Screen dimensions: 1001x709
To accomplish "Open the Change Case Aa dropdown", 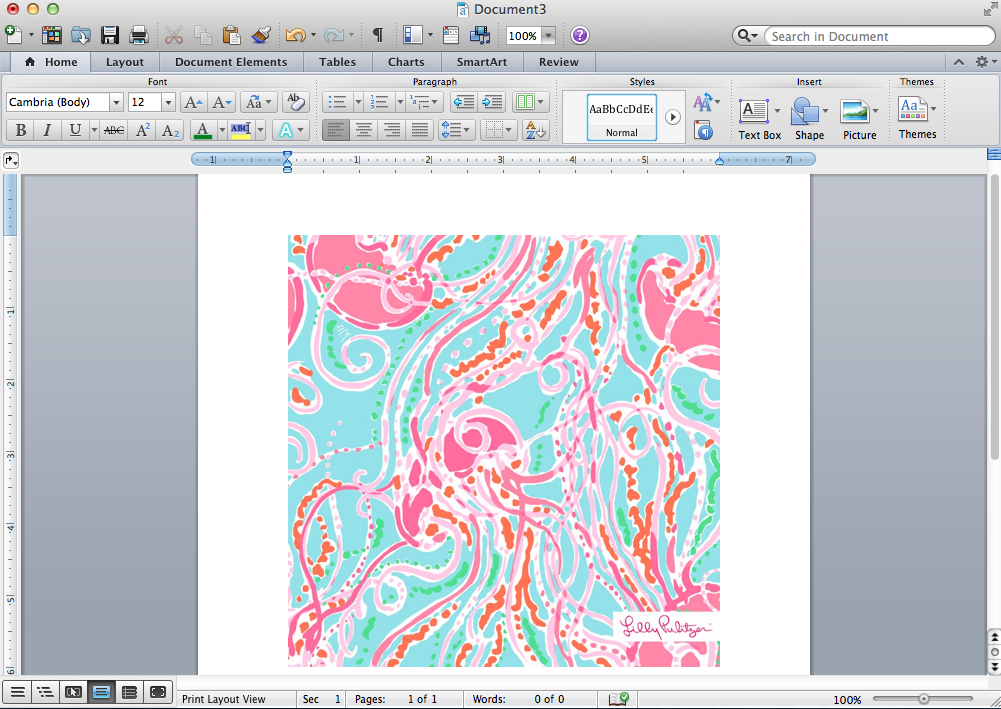I will click(x=259, y=102).
